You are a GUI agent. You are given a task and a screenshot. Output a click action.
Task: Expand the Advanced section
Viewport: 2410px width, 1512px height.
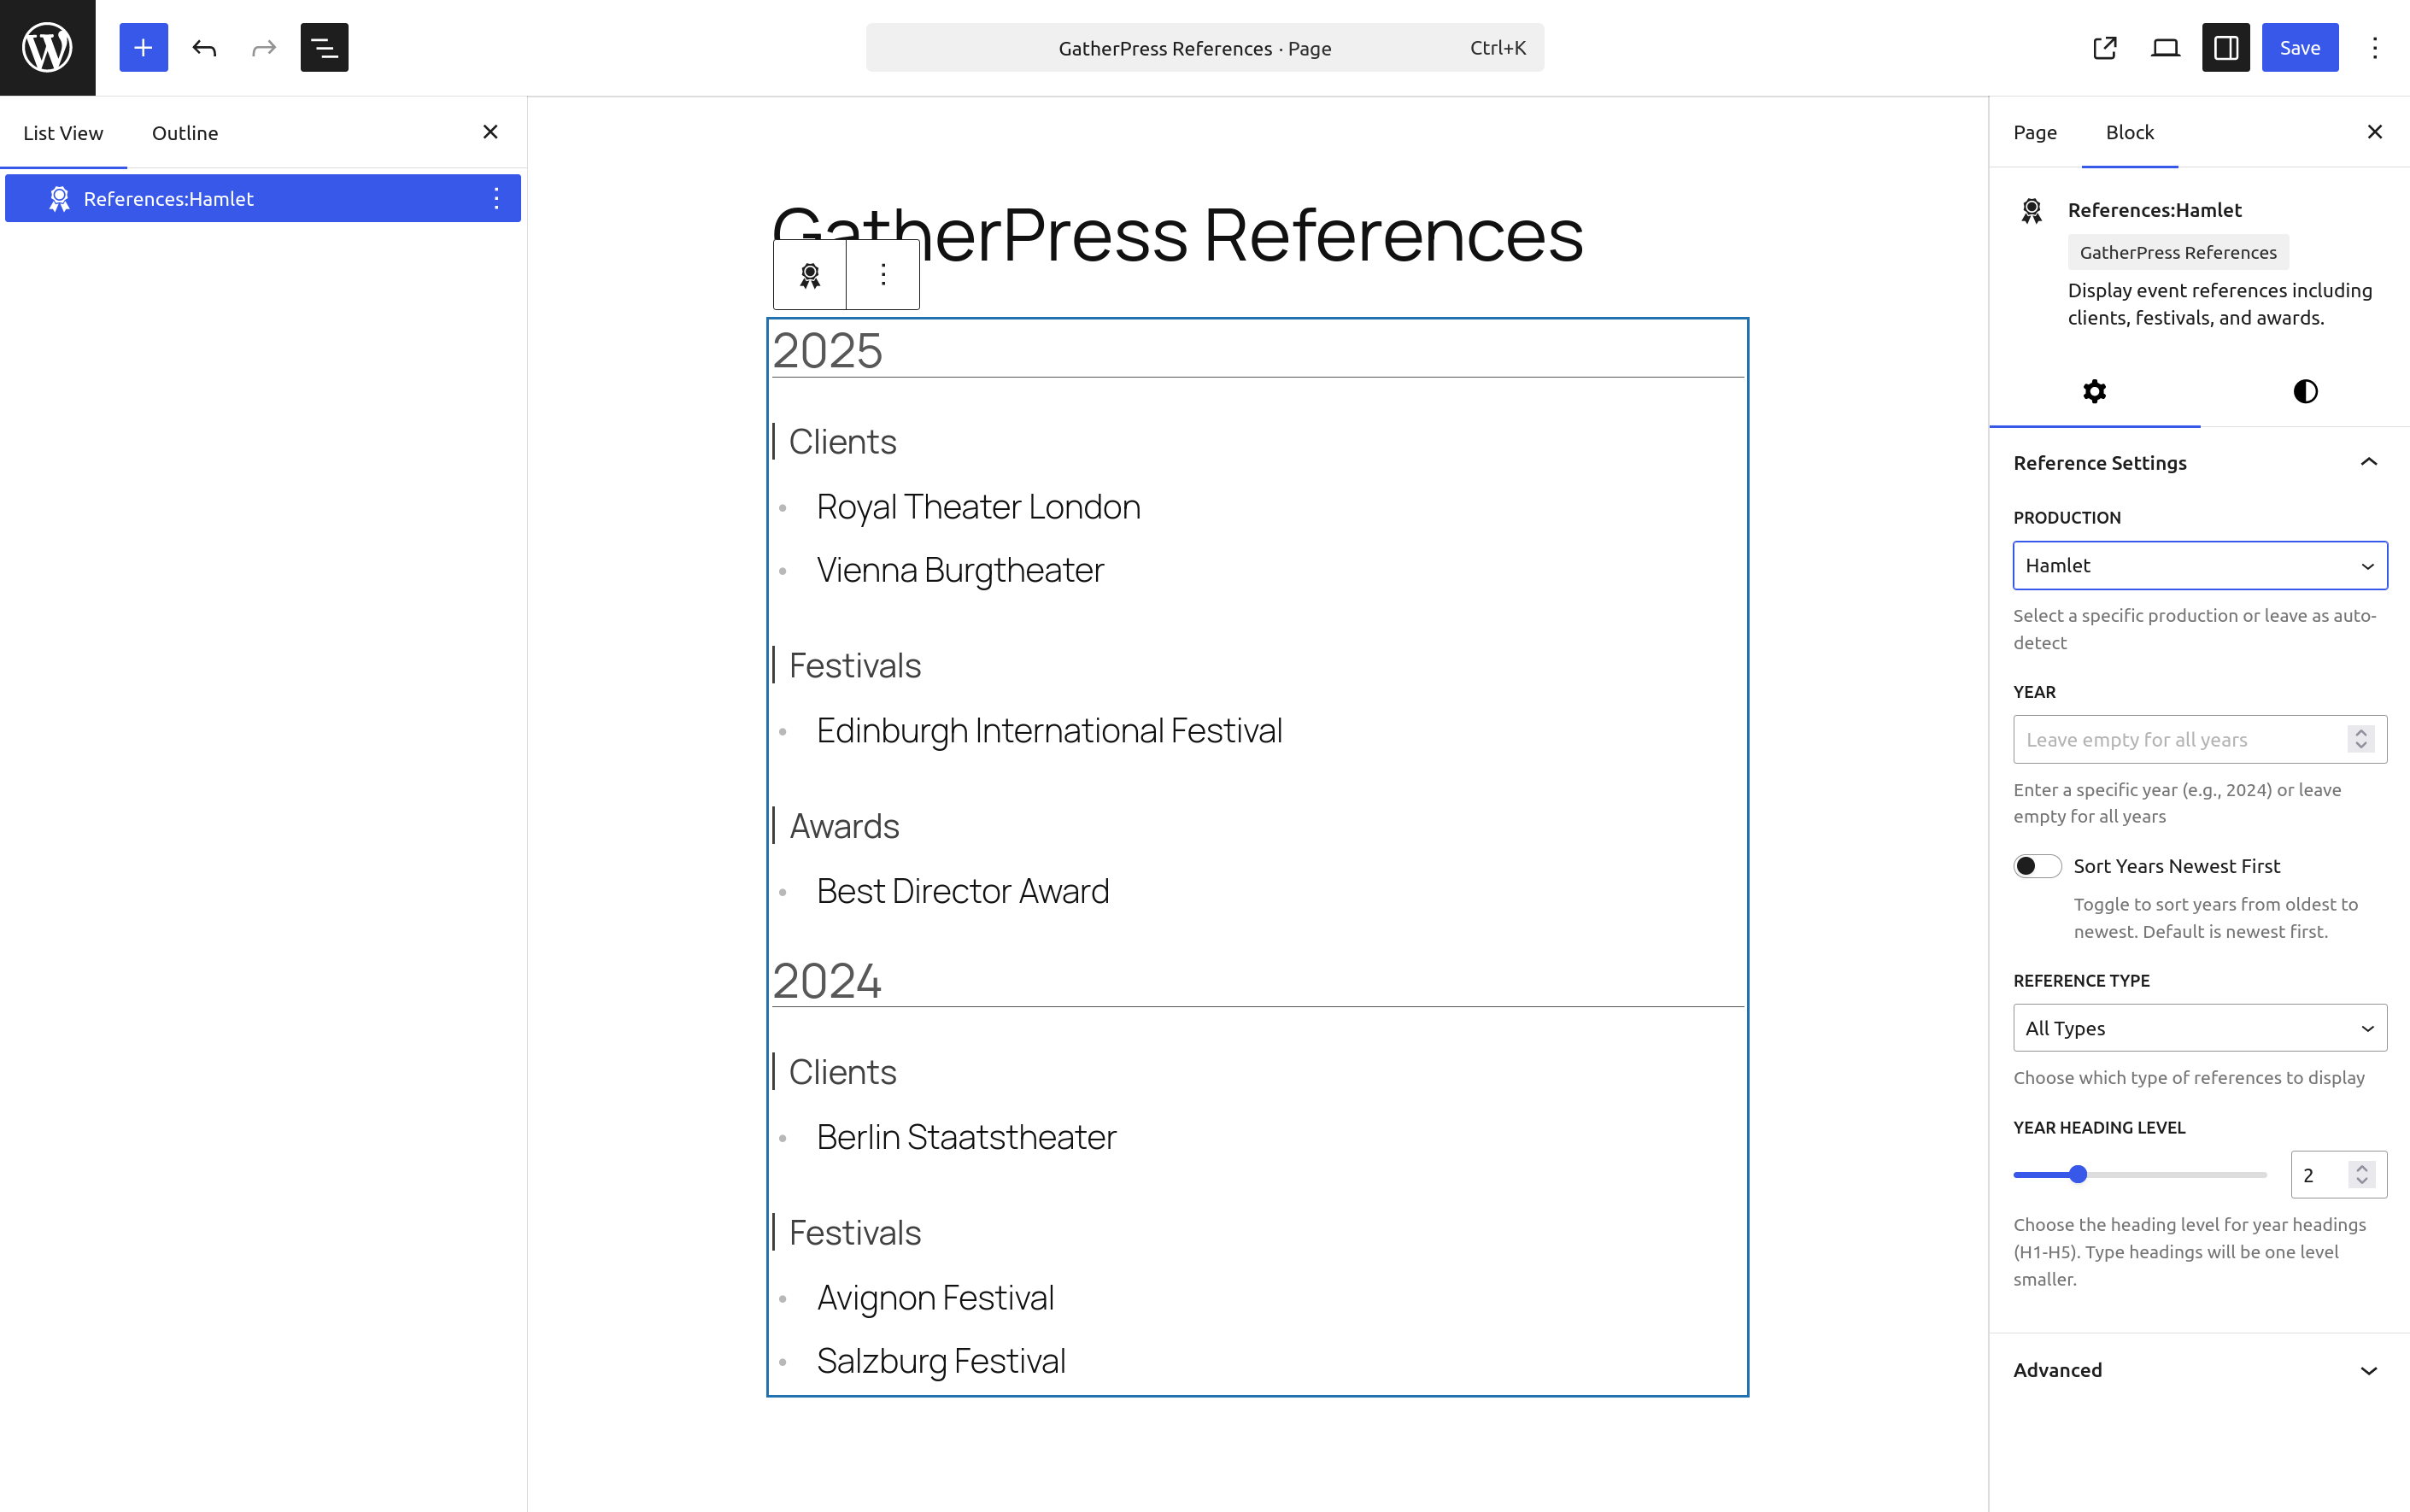[2198, 1369]
